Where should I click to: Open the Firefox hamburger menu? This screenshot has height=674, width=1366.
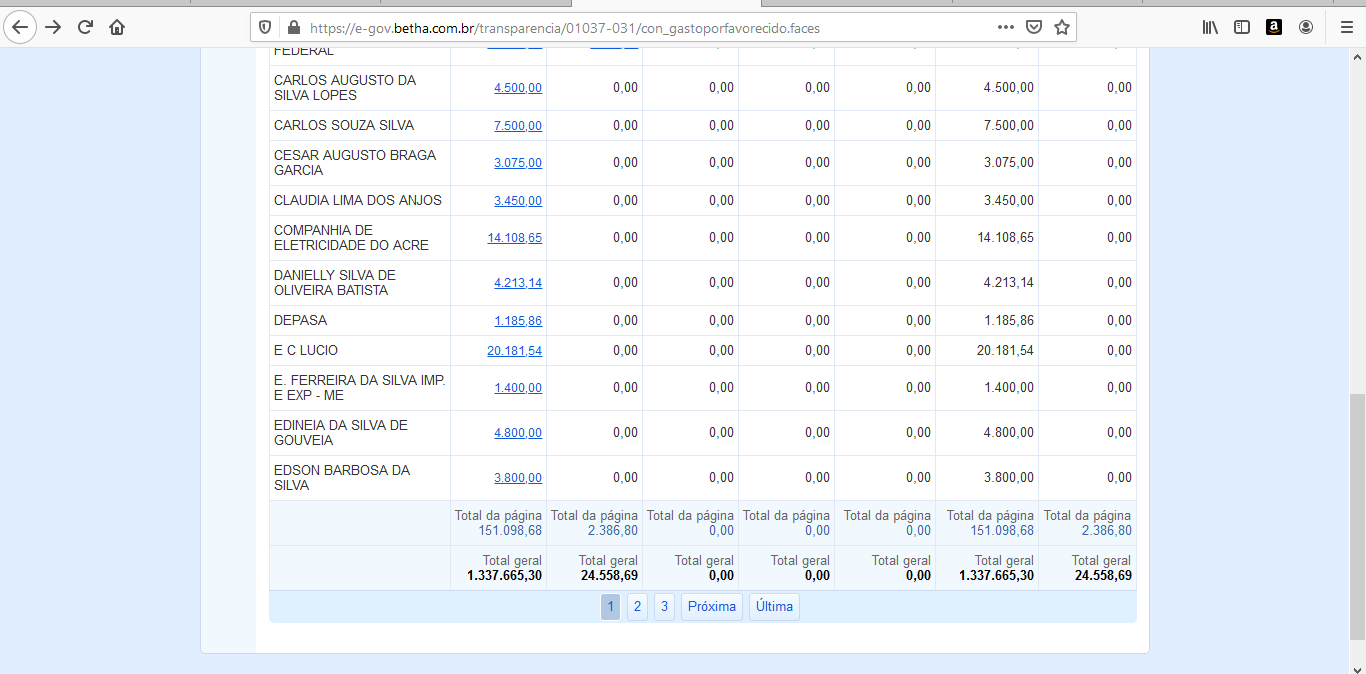tap(1346, 27)
